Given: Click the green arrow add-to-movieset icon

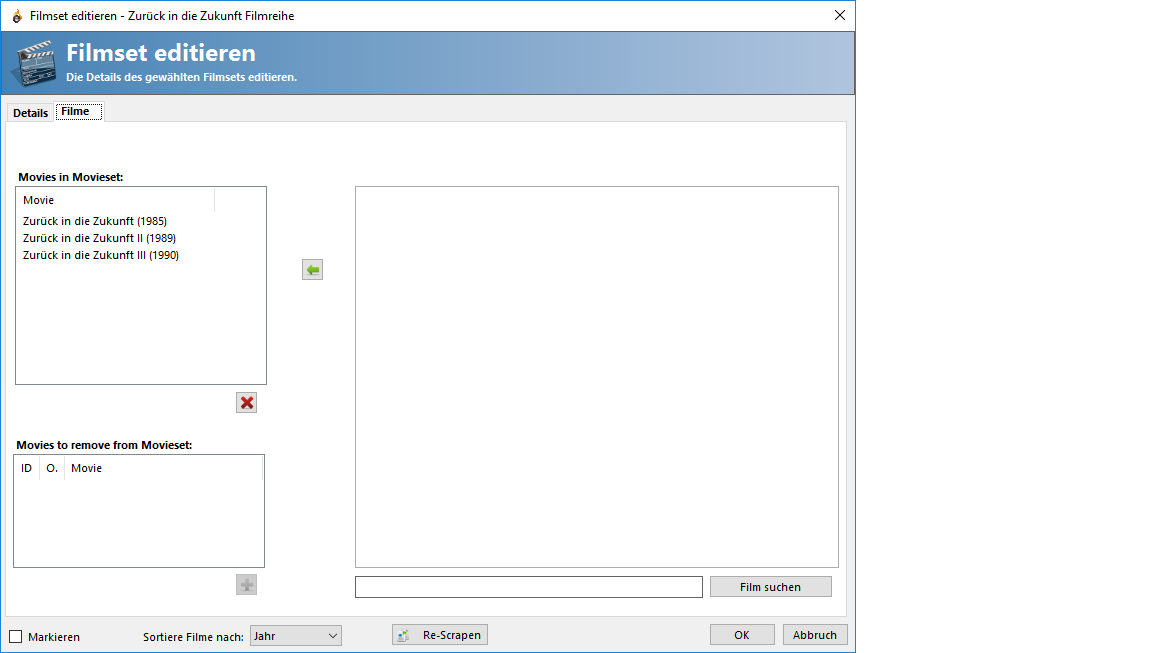Looking at the screenshot, I should coord(312,270).
